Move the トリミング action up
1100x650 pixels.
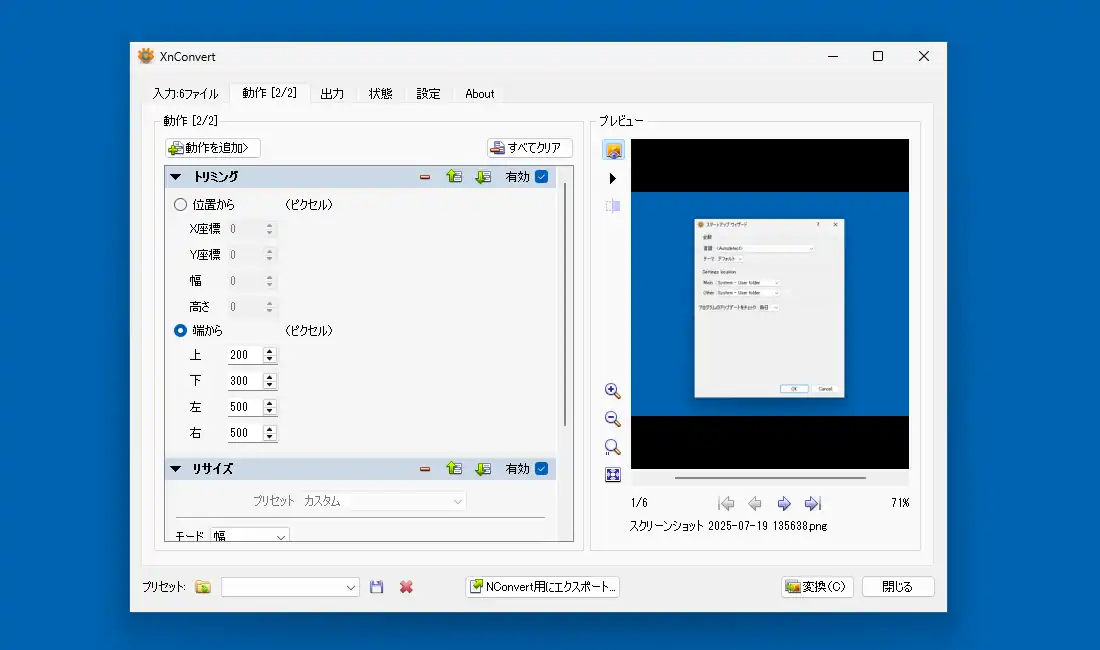[454, 177]
